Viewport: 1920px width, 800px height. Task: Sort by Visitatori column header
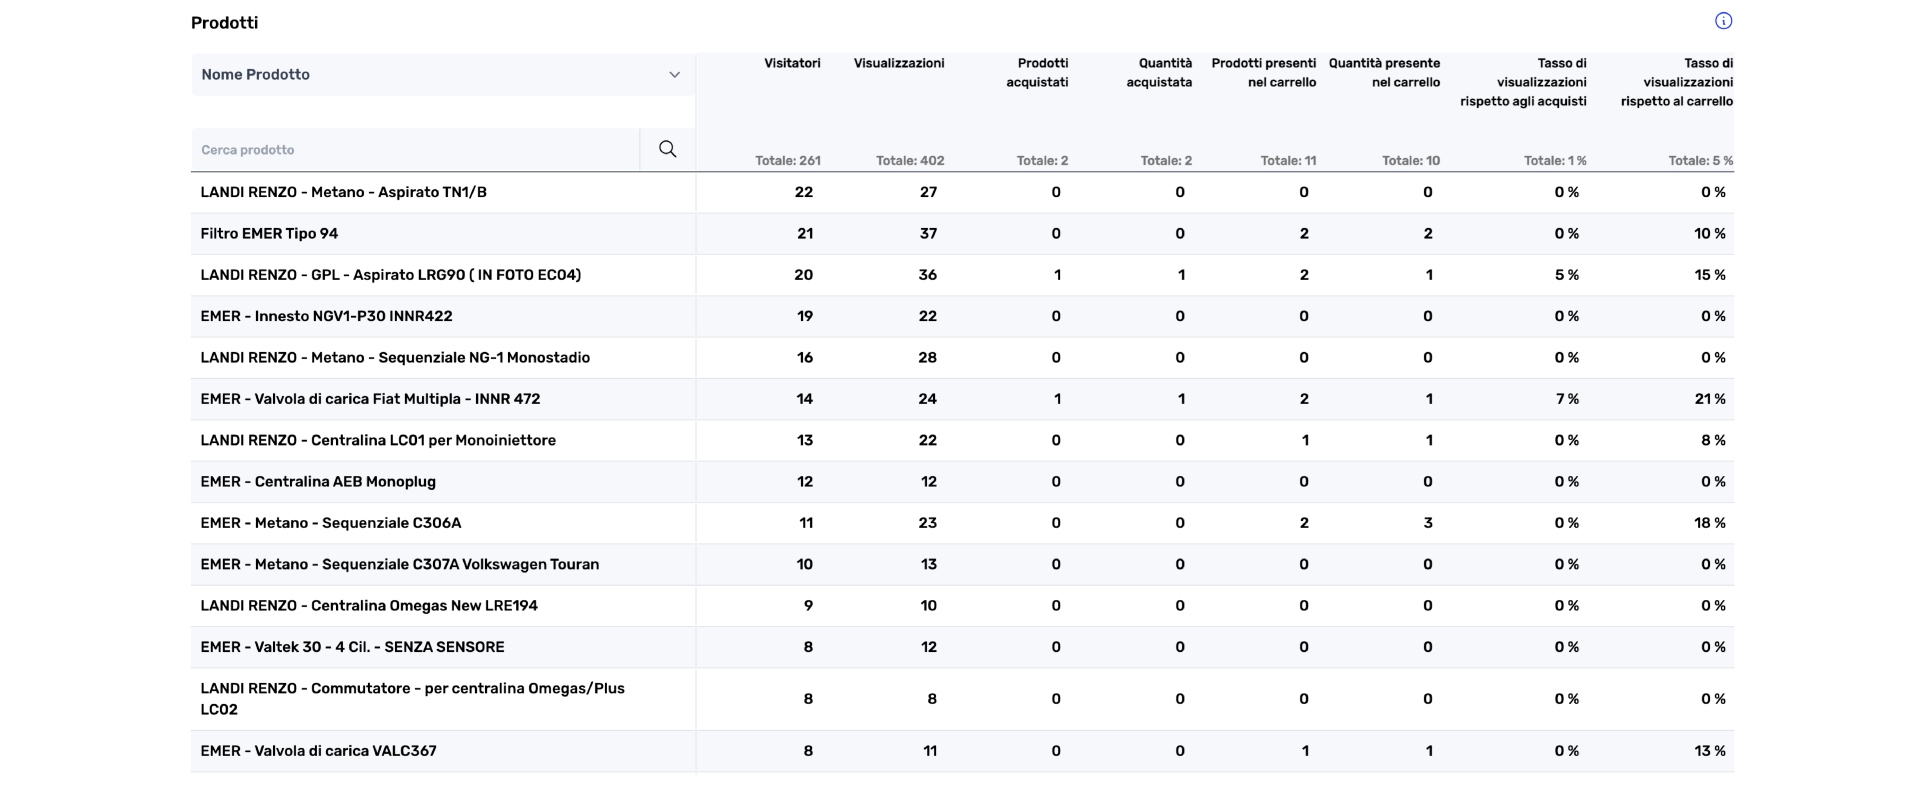click(792, 63)
